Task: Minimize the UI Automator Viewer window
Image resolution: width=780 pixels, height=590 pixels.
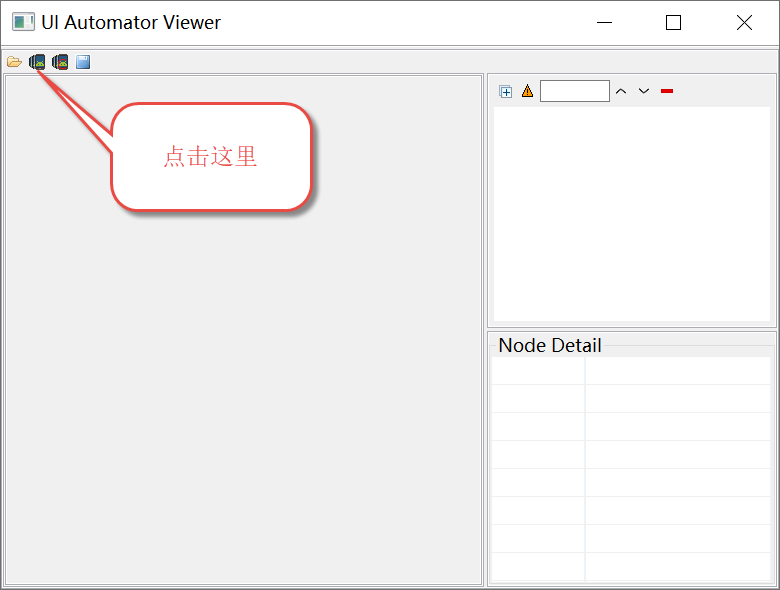Action: click(x=603, y=22)
